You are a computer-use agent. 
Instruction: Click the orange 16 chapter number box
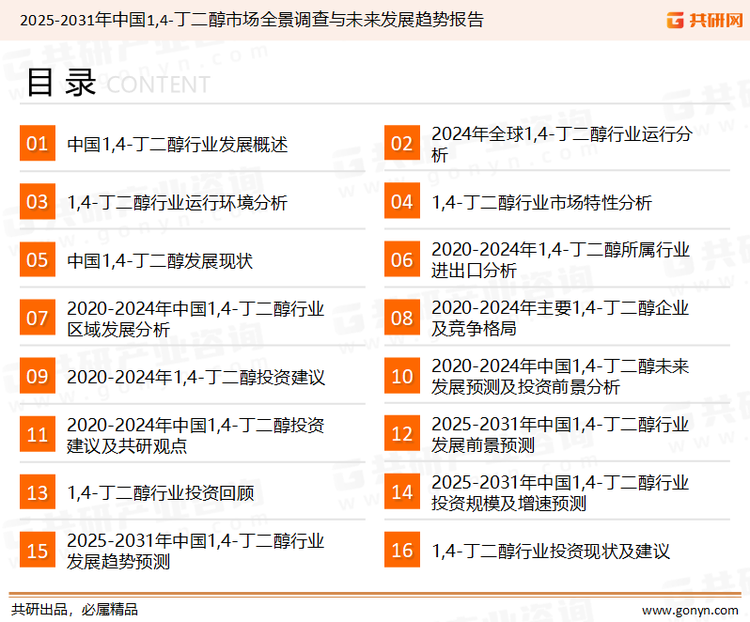(402, 550)
